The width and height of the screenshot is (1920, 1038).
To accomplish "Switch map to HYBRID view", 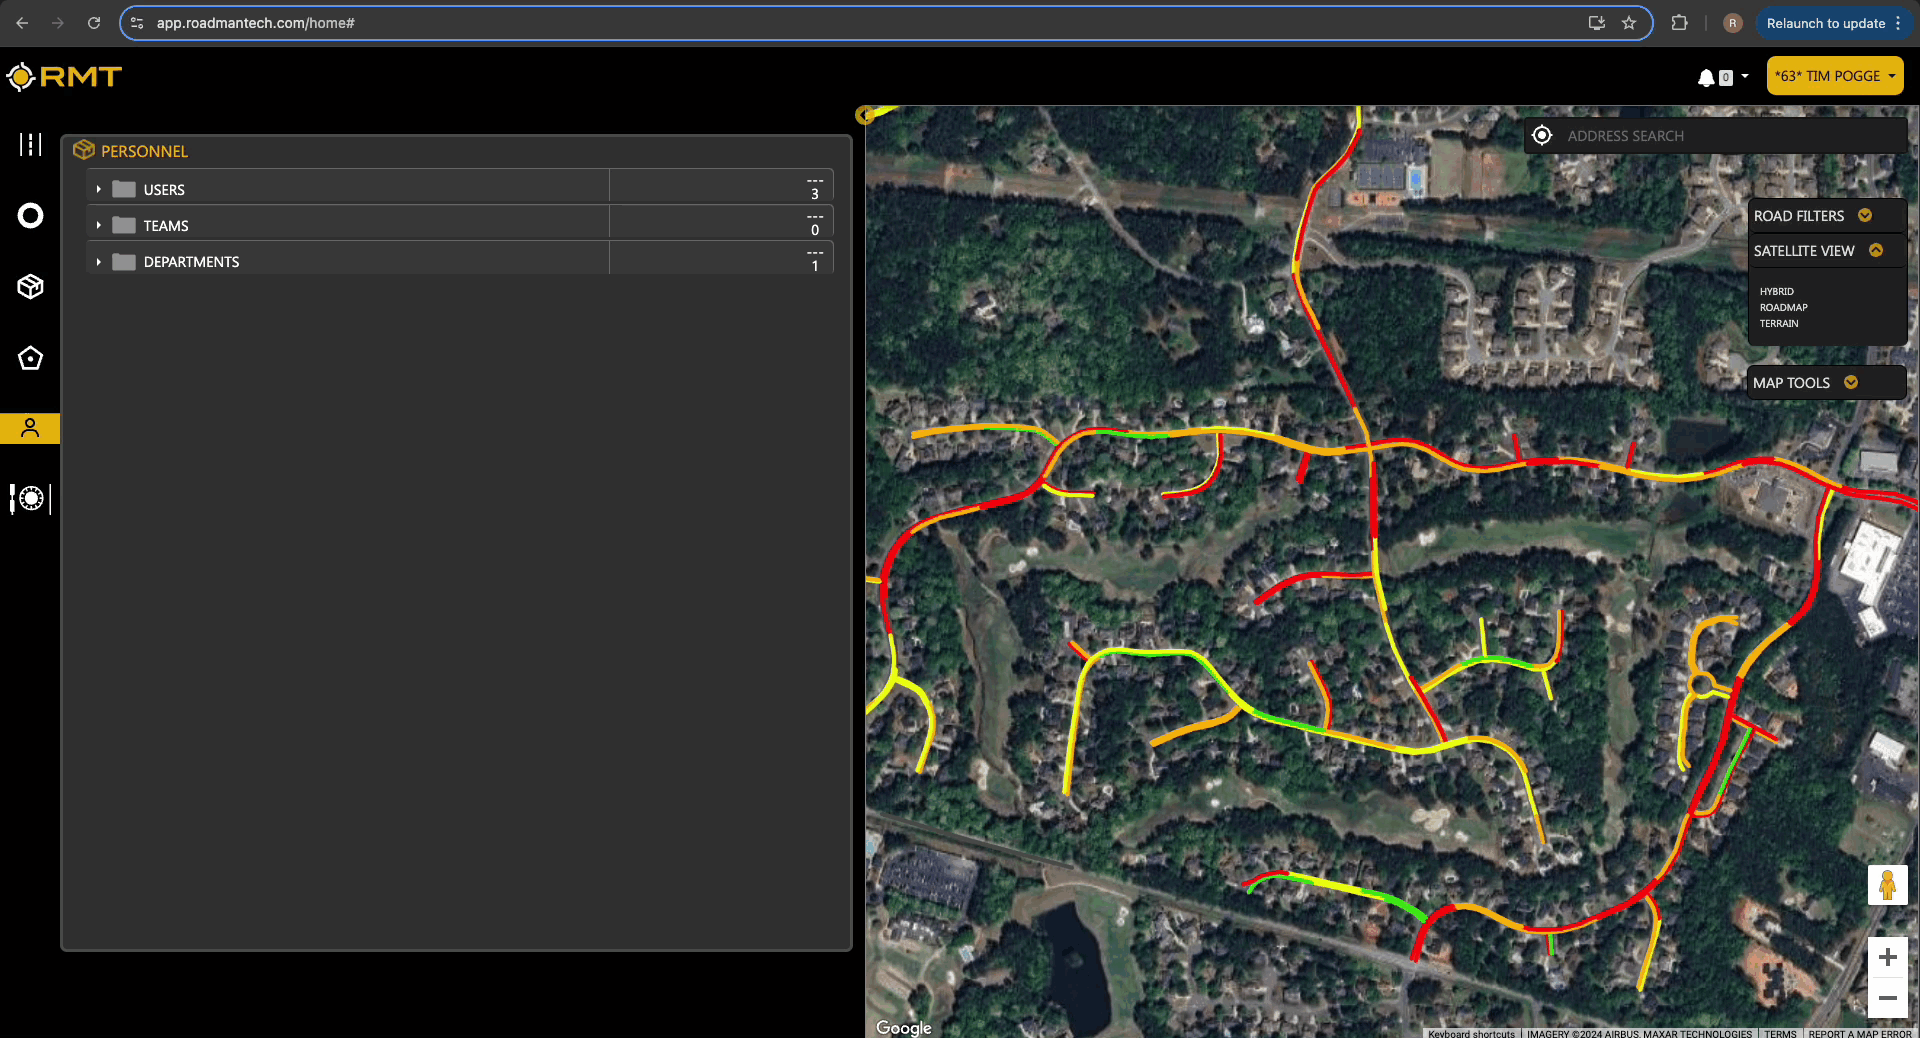I will coord(1776,291).
